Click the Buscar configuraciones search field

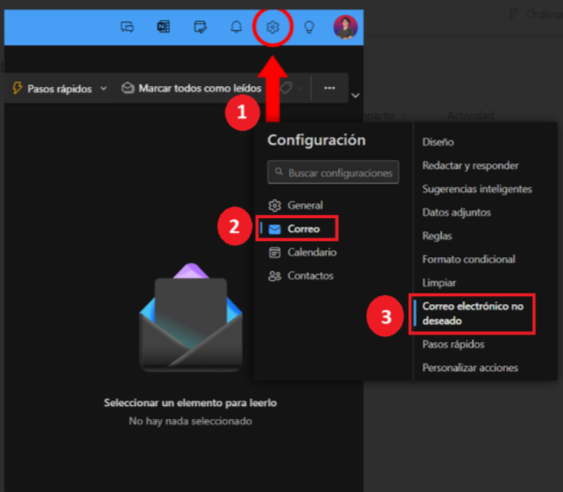pyautogui.click(x=333, y=172)
